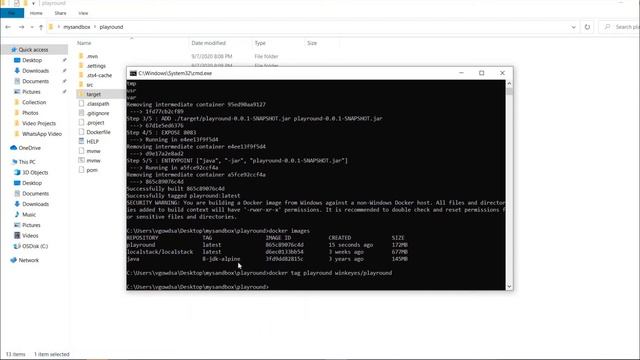This screenshot has width=640, height=360.
Task: Select the .mvn folder
Action: click(x=92, y=56)
